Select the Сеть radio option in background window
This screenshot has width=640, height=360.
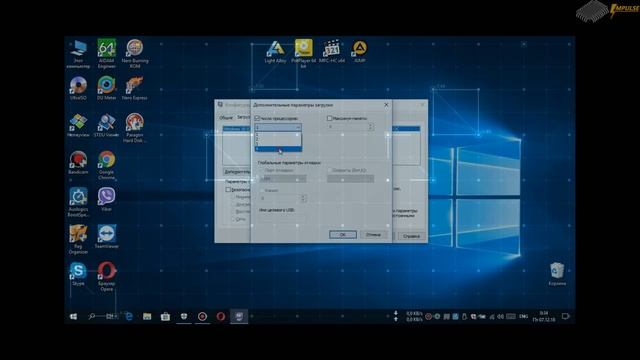(x=234, y=219)
